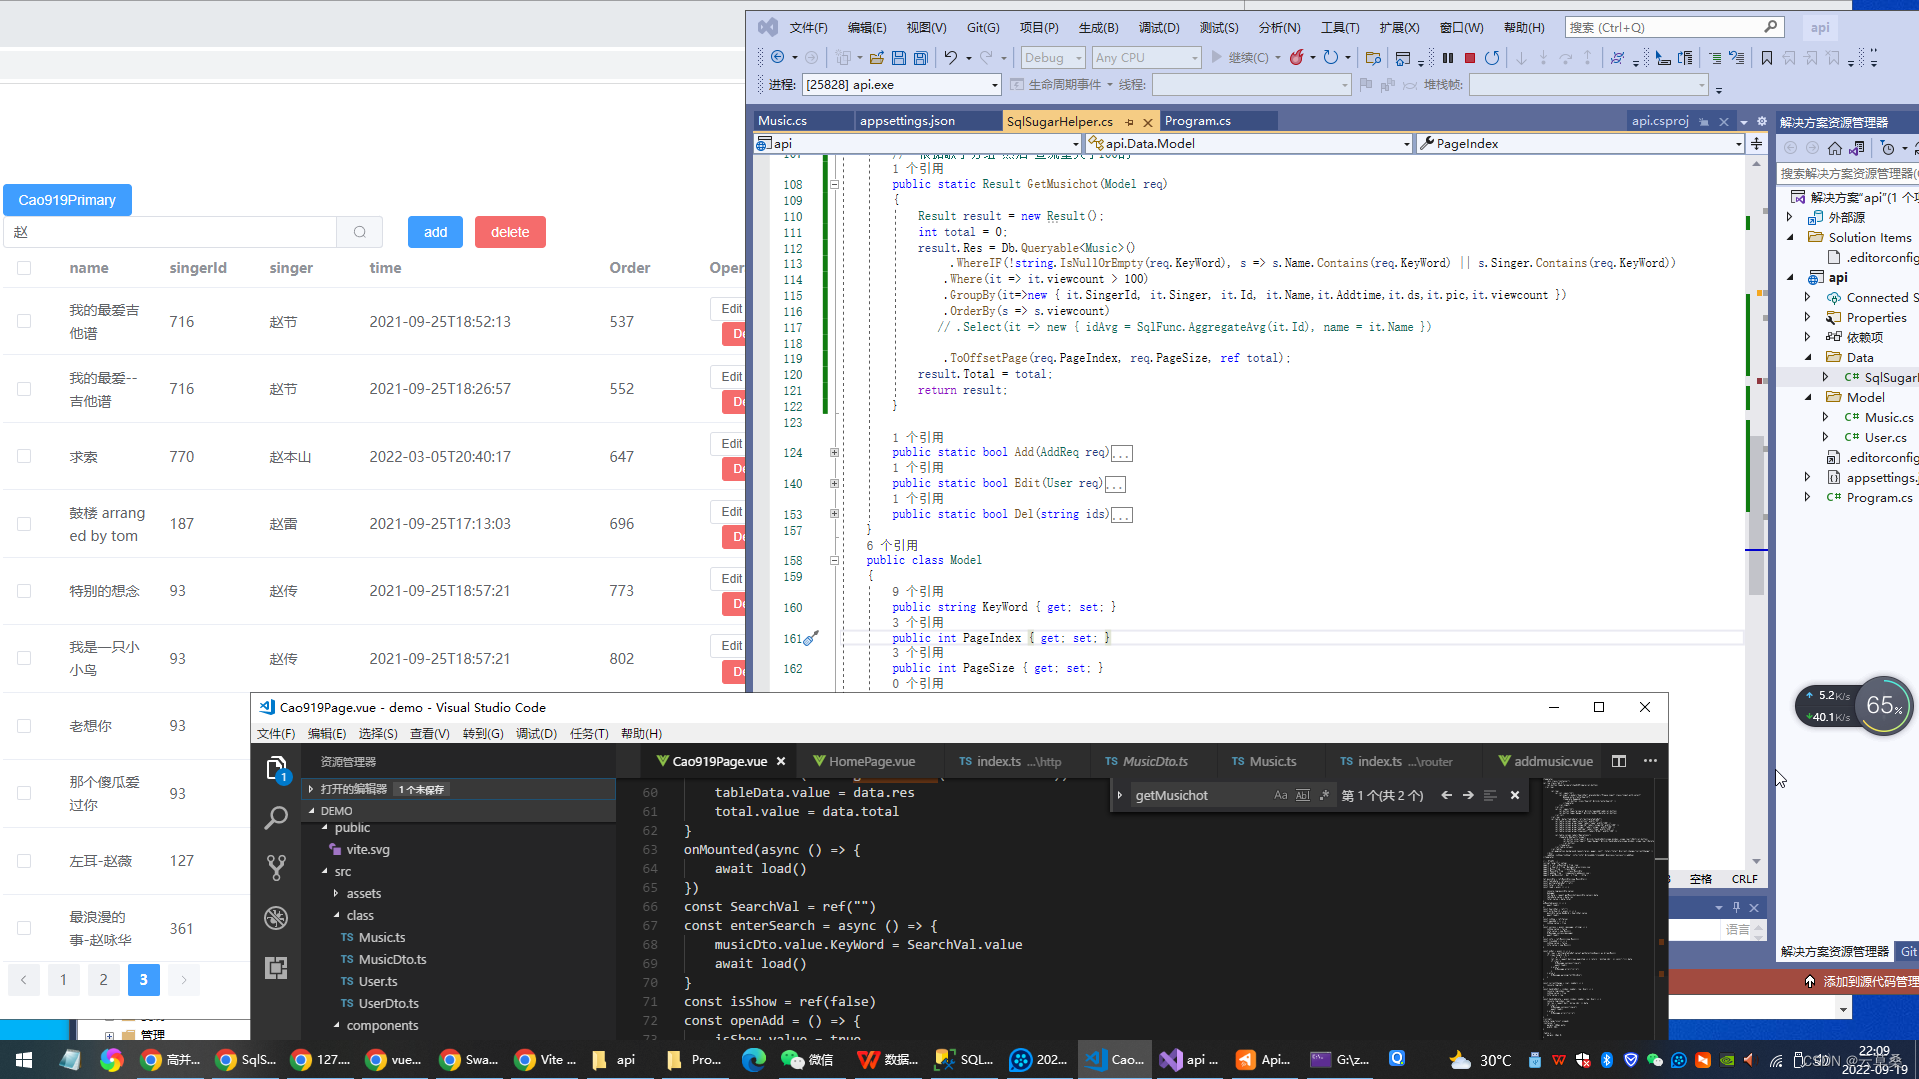
Task: Open the Git(G) menu in Visual Studio
Action: [983, 27]
